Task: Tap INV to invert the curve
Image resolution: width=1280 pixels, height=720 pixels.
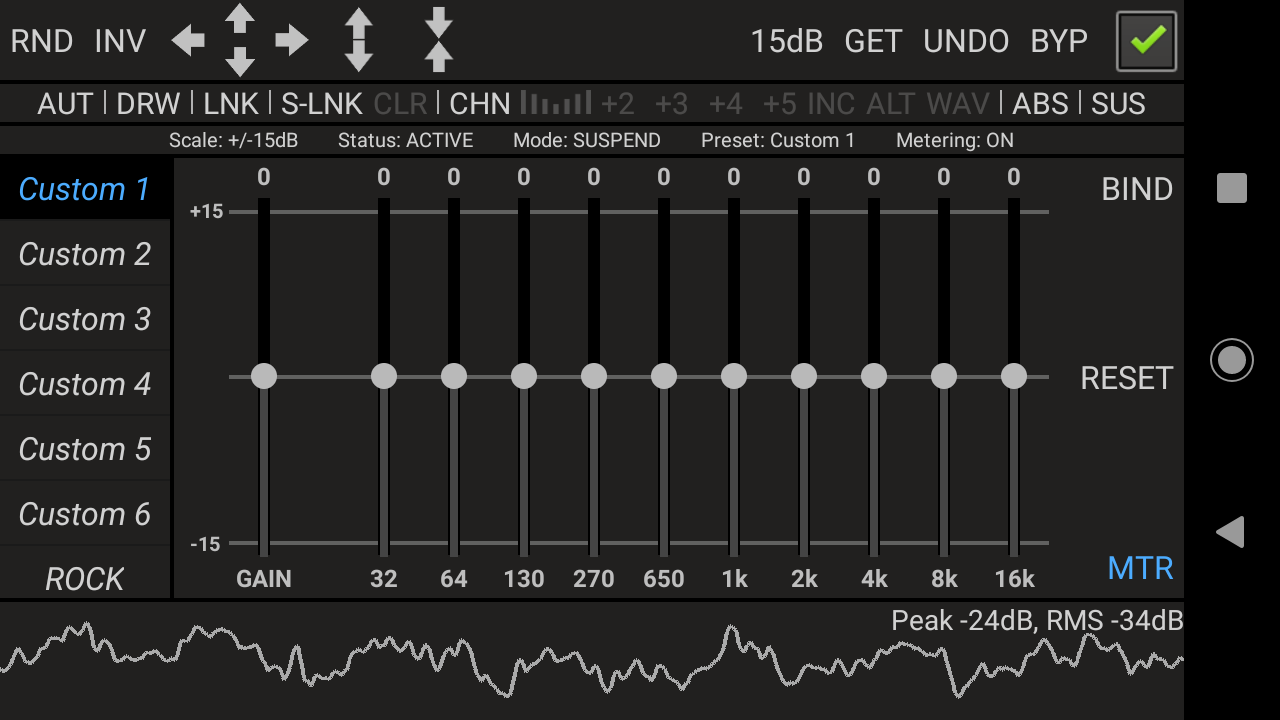Action: tap(120, 41)
